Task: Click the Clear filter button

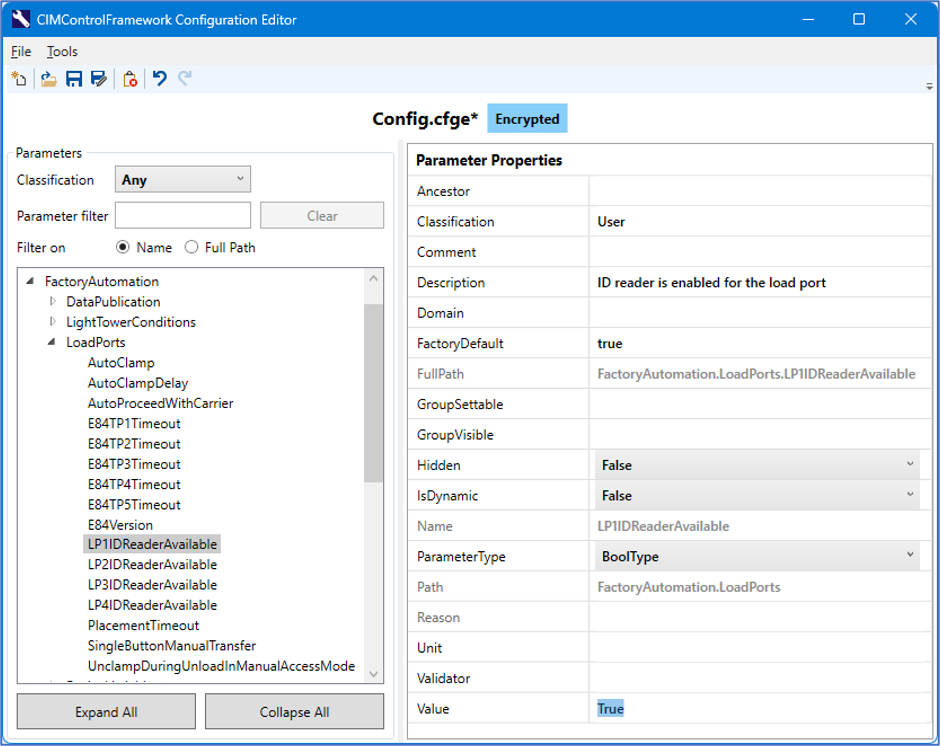Action: (322, 215)
